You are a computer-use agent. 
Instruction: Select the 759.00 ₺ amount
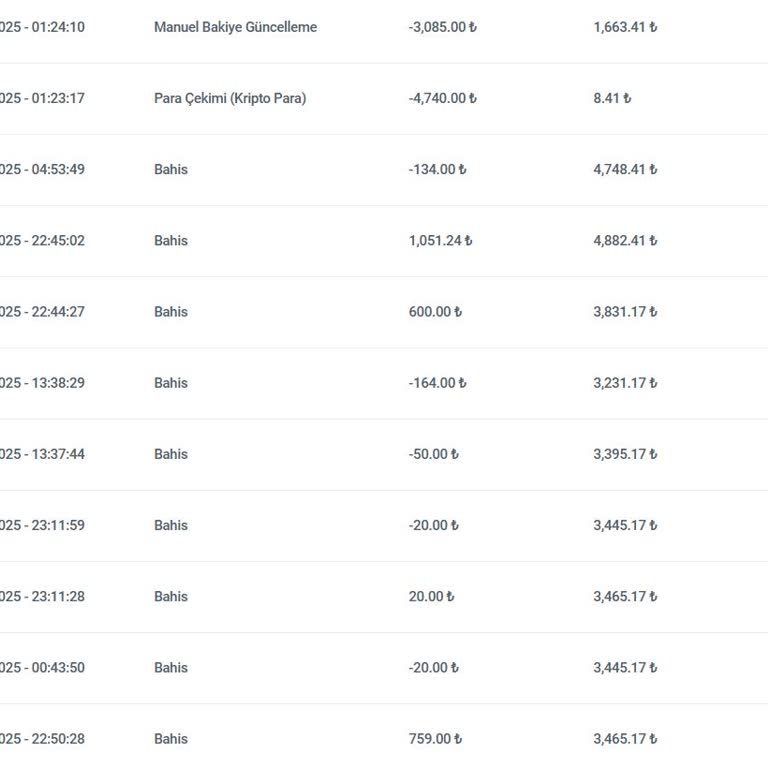coord(435,738)
